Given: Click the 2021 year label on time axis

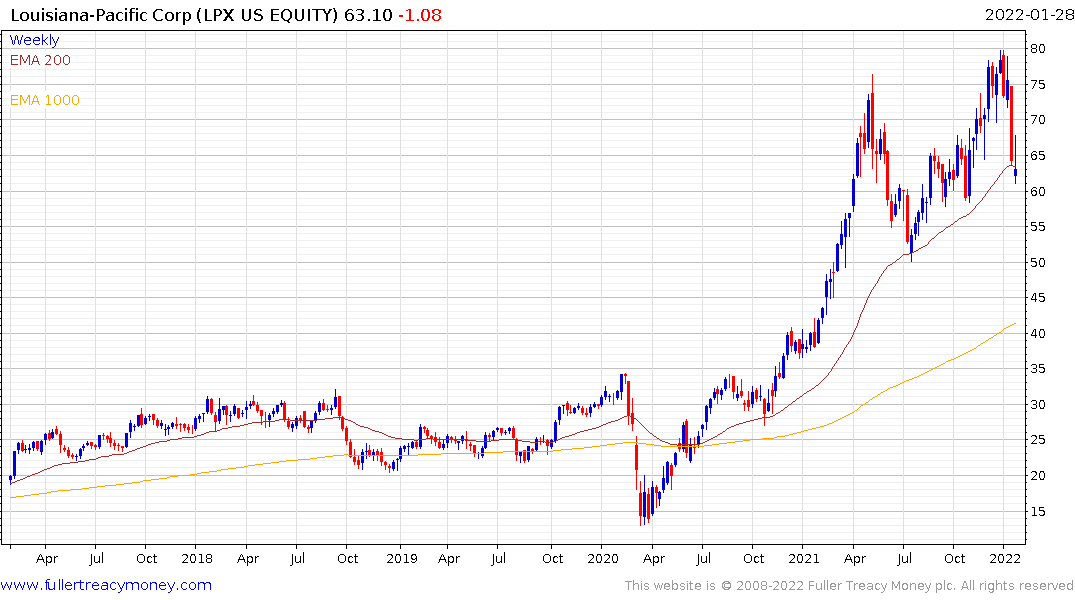Looking at the screenshot, I should [x=804, y=558].
